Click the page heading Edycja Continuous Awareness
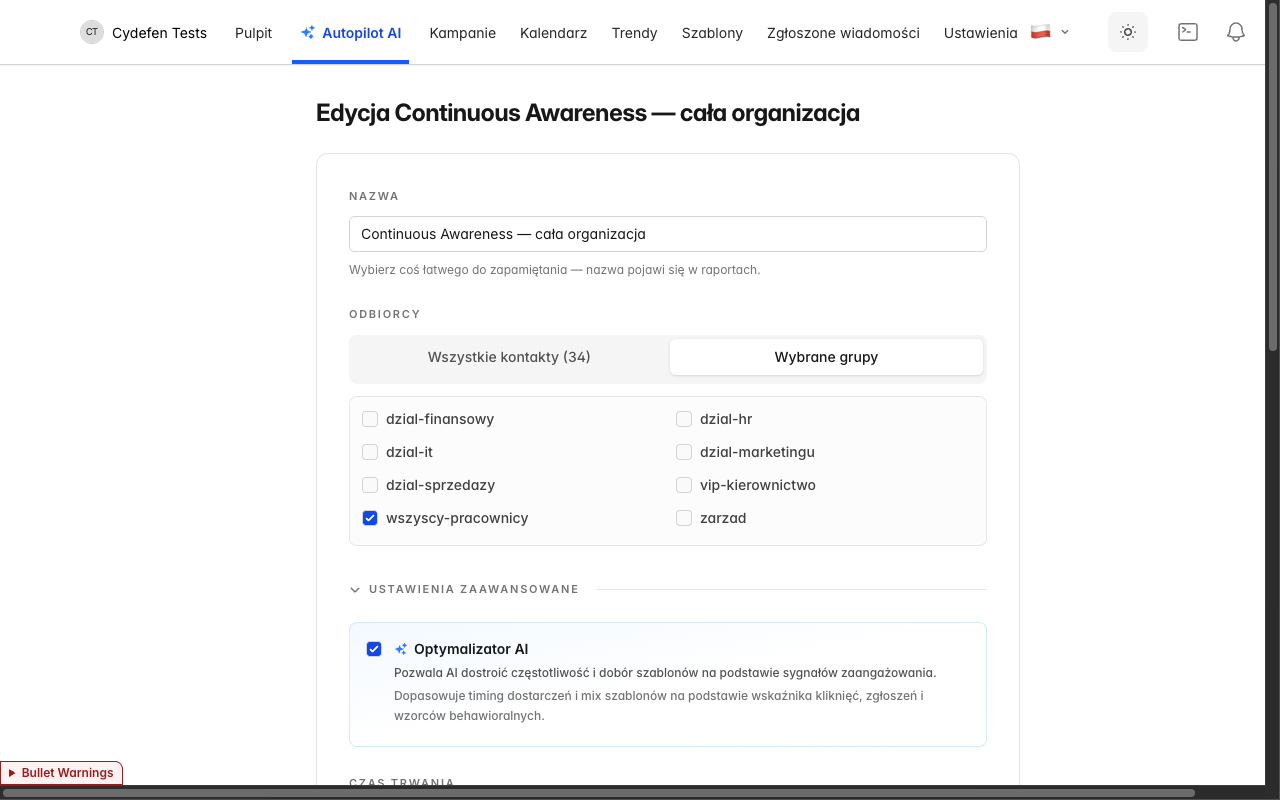This screenshot has height=800, width=1280. click(588, 113)
